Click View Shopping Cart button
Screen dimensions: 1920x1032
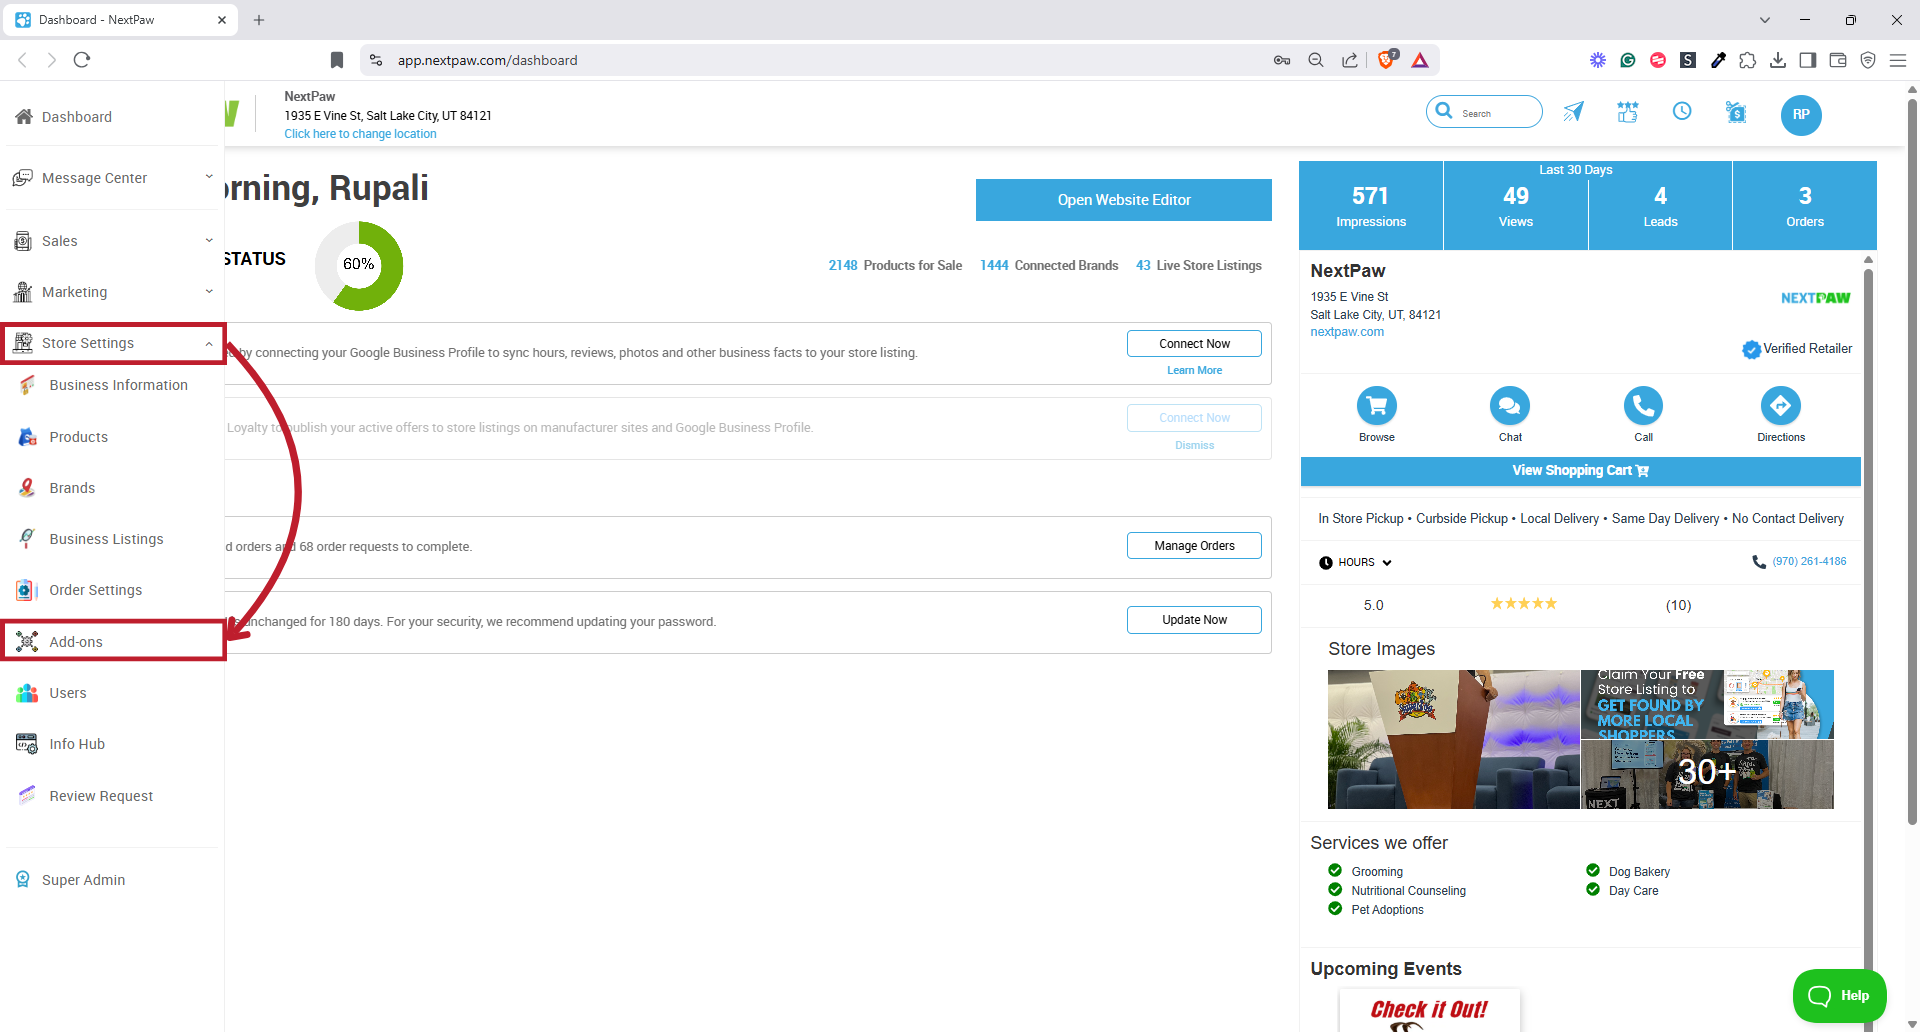click(x=1580, y=471)
